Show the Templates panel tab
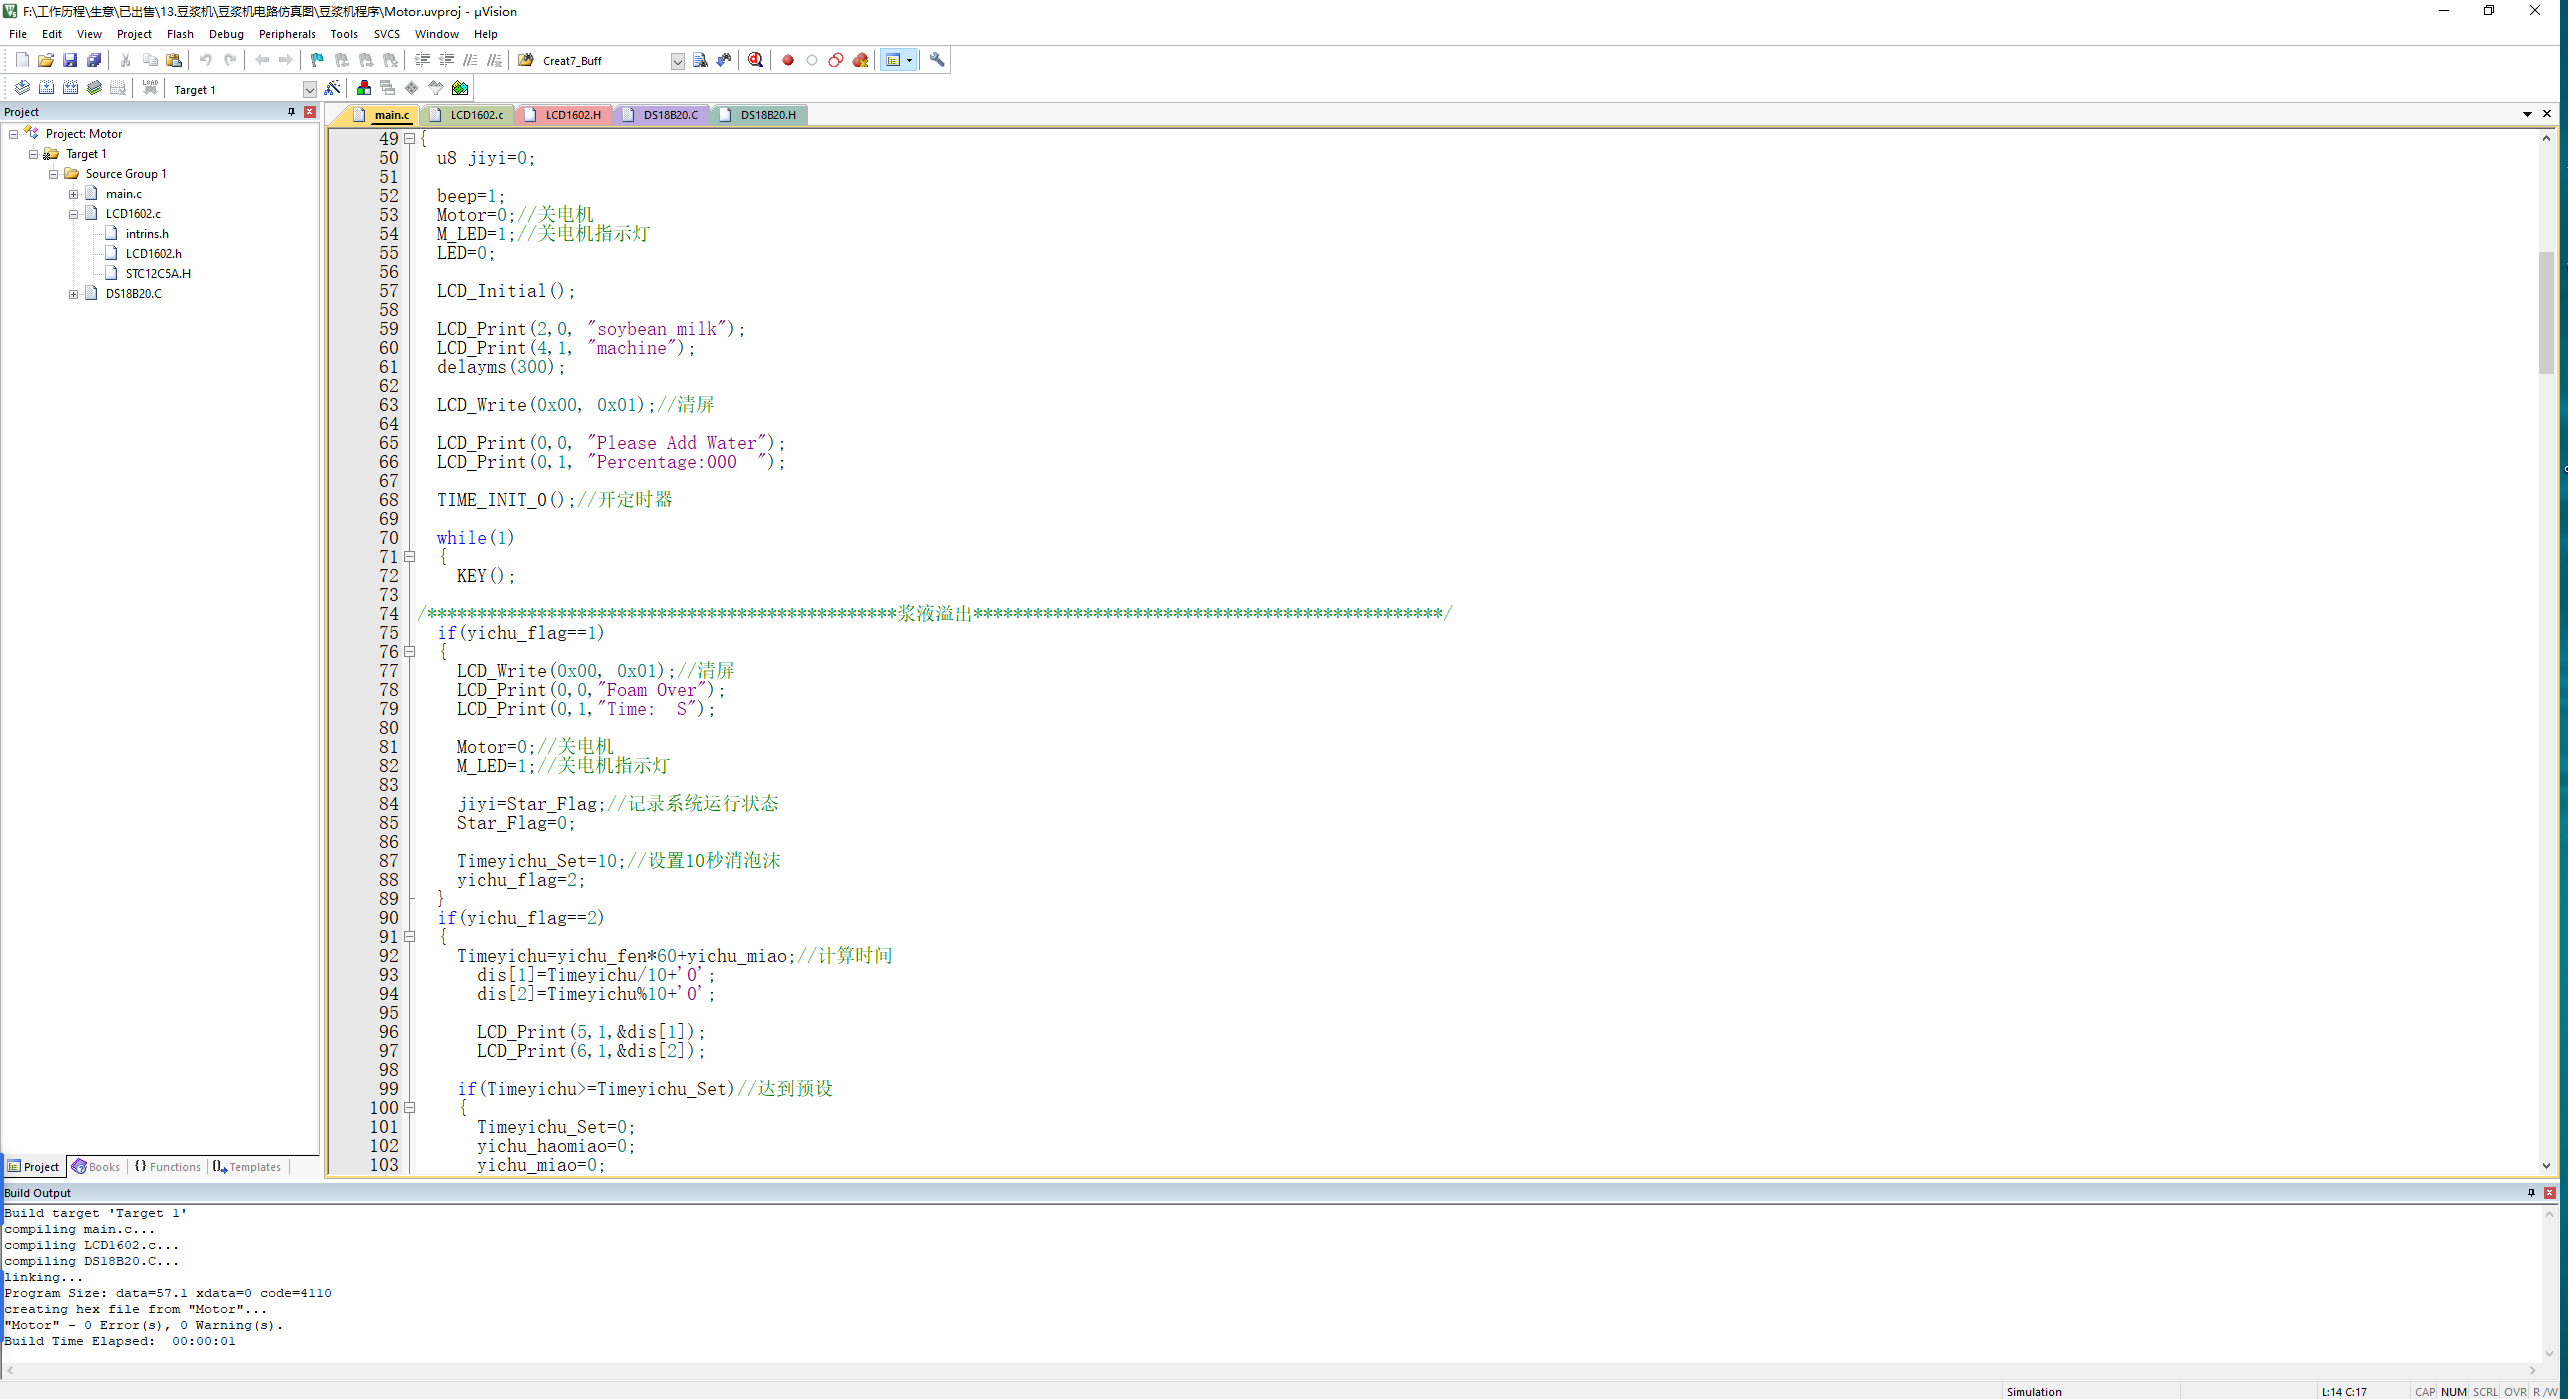This screenshot has height=1399, width=2568. tap(247, 1167)
